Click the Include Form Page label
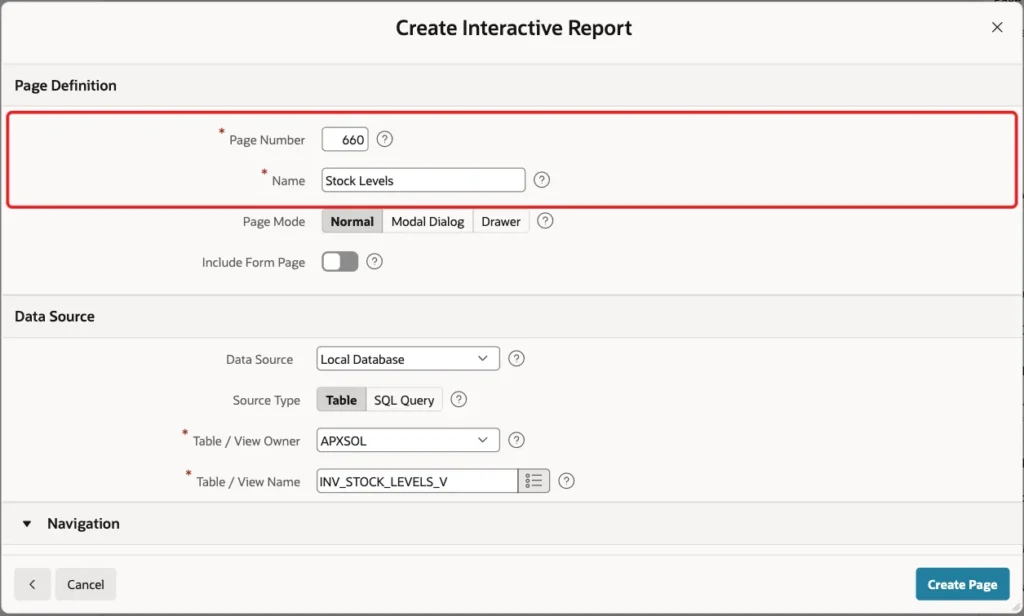The width and height of the screenshot is (1024, 616). [x=253, y=262]
